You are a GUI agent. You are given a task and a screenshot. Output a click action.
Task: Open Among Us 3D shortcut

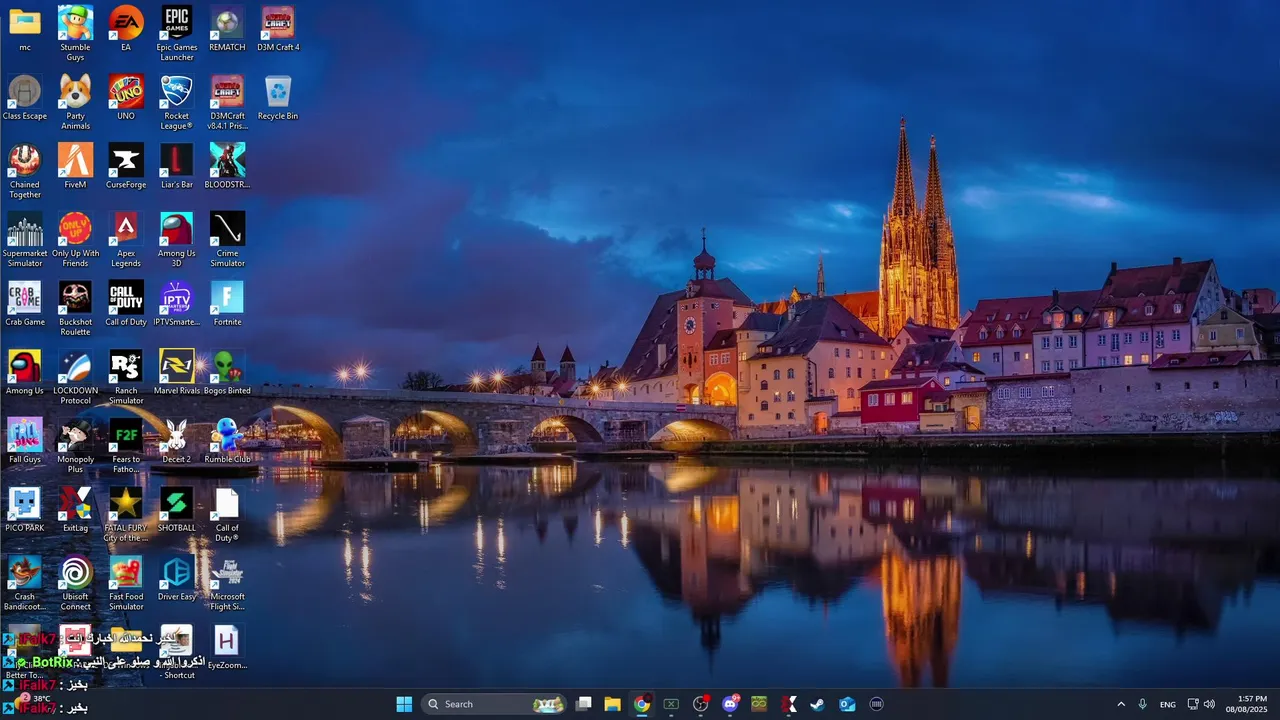(177, 240)
